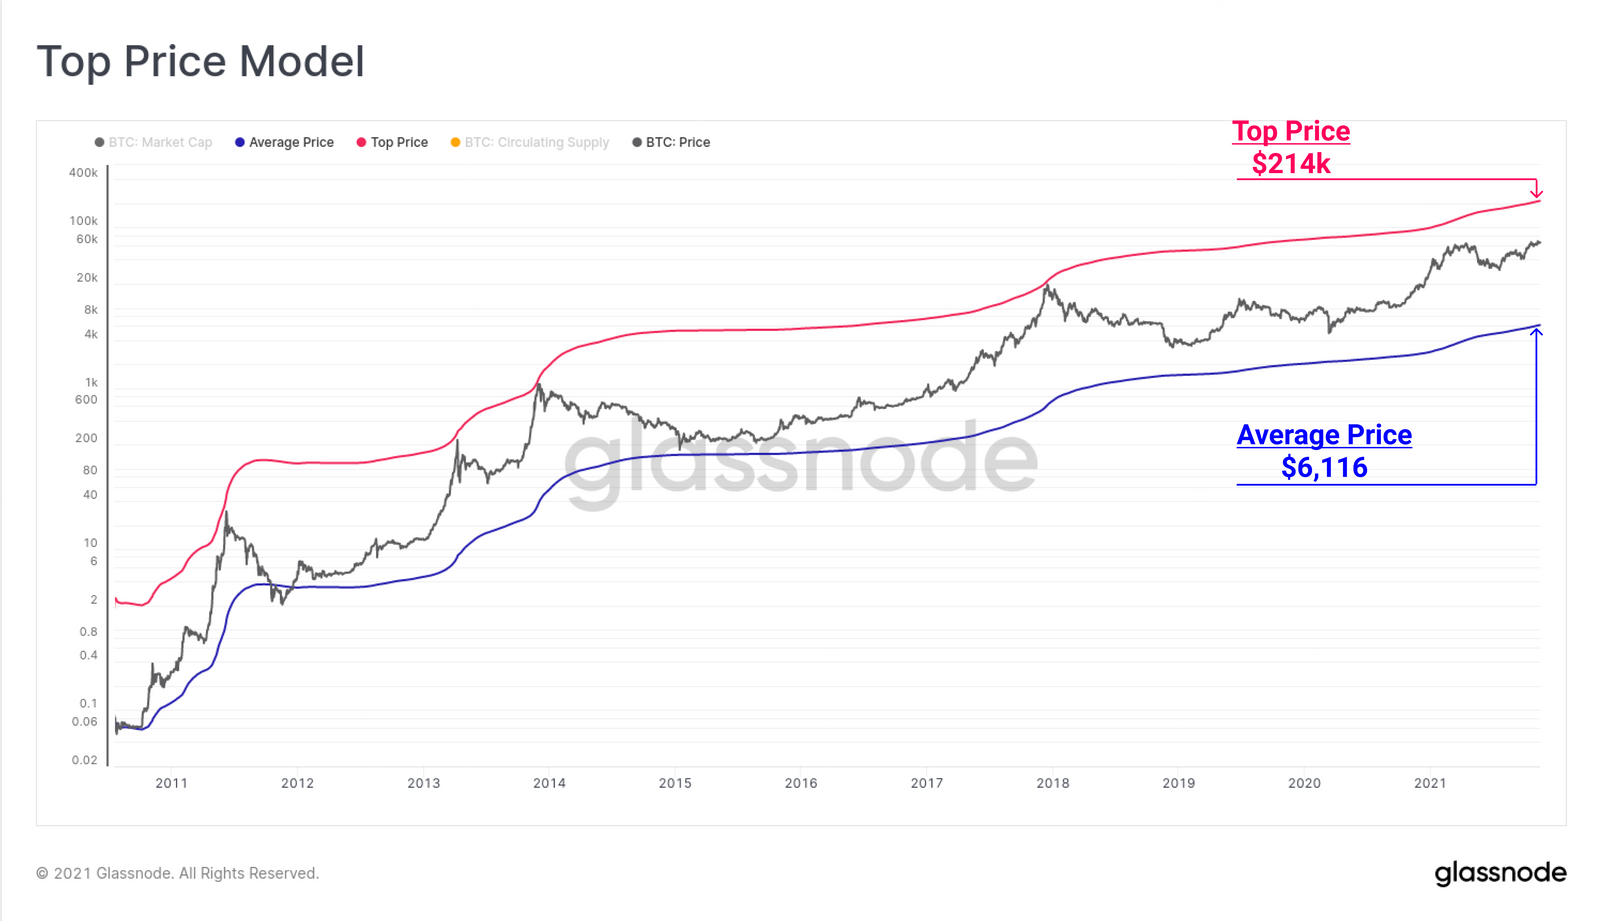Image resolution: width=1600 pixels, height=921 pixels.
Task: Click the 2018 label on time axis
Action: (1052, 783)
